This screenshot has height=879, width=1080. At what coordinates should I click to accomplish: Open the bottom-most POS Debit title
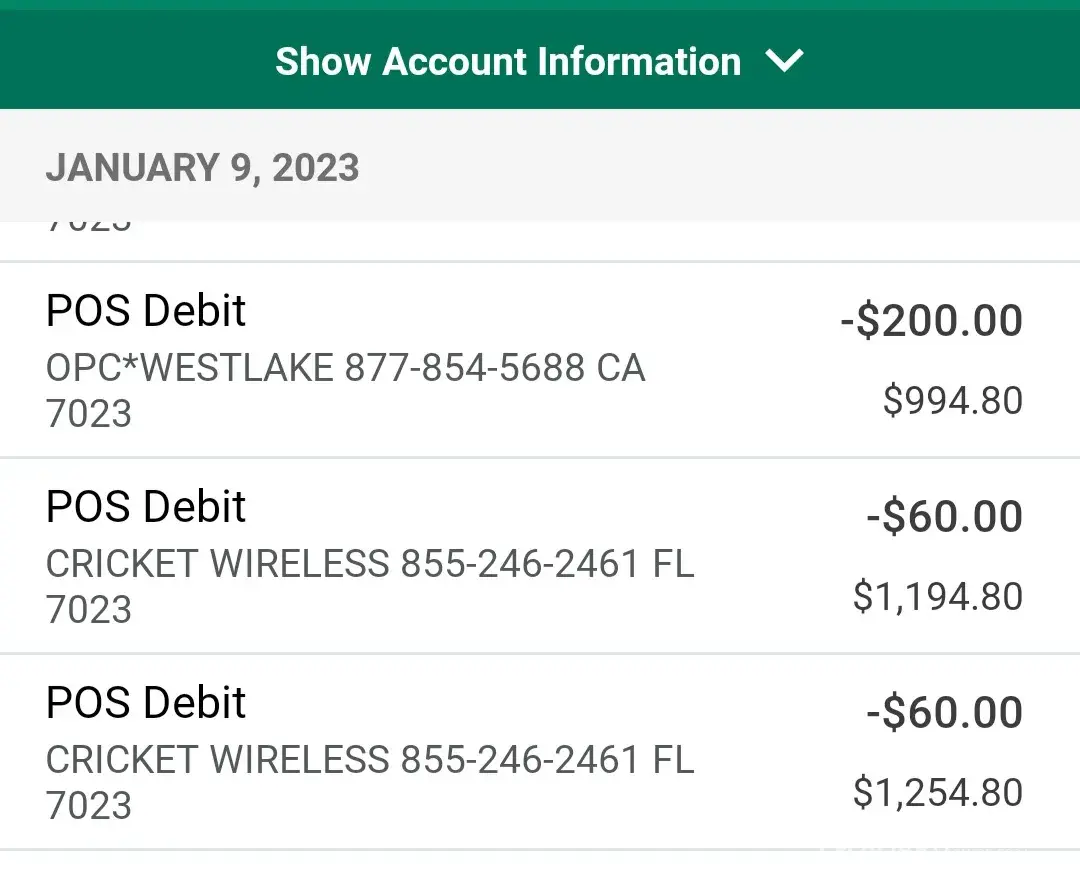pos(146,703)
